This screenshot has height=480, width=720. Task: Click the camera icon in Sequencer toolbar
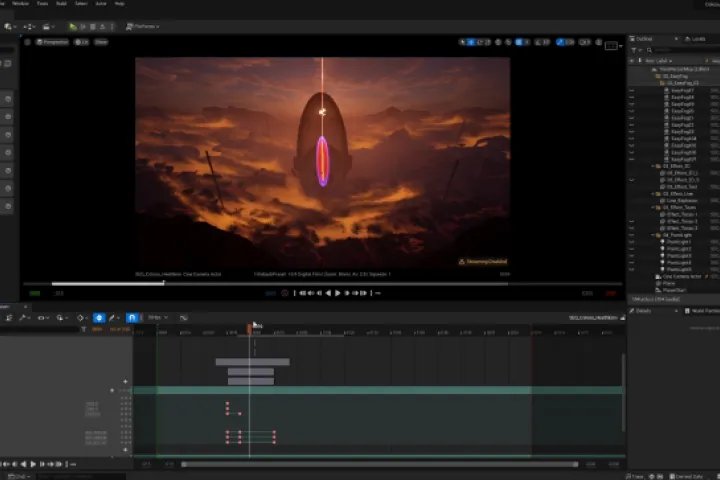click(x=41, y=317)
